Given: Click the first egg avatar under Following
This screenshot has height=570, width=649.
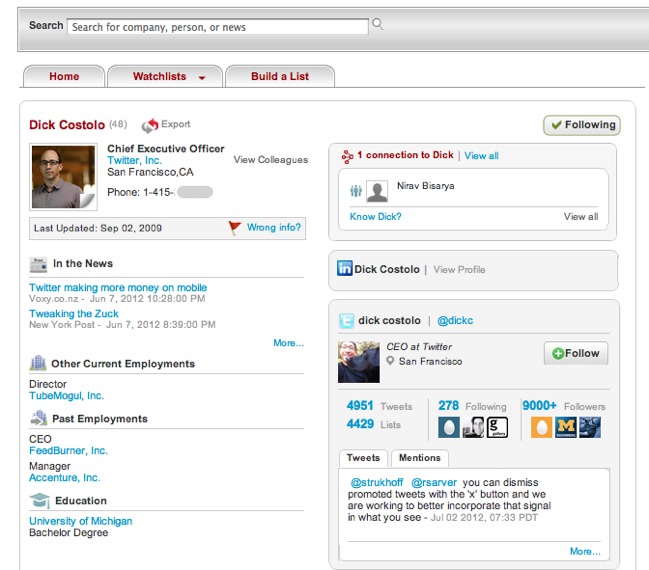Looking at the screenshot, I should (449, 427).
